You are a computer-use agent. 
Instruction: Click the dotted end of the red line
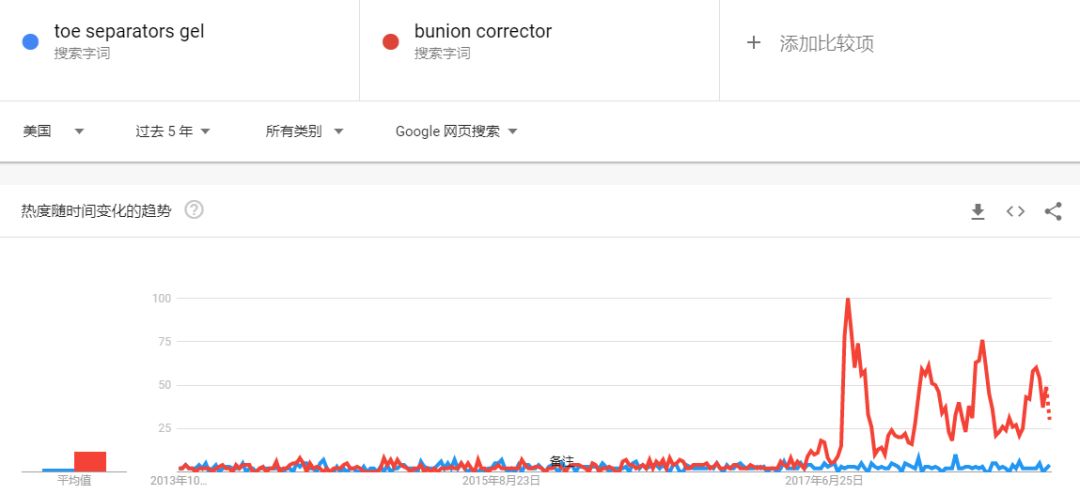[1048, 407]
